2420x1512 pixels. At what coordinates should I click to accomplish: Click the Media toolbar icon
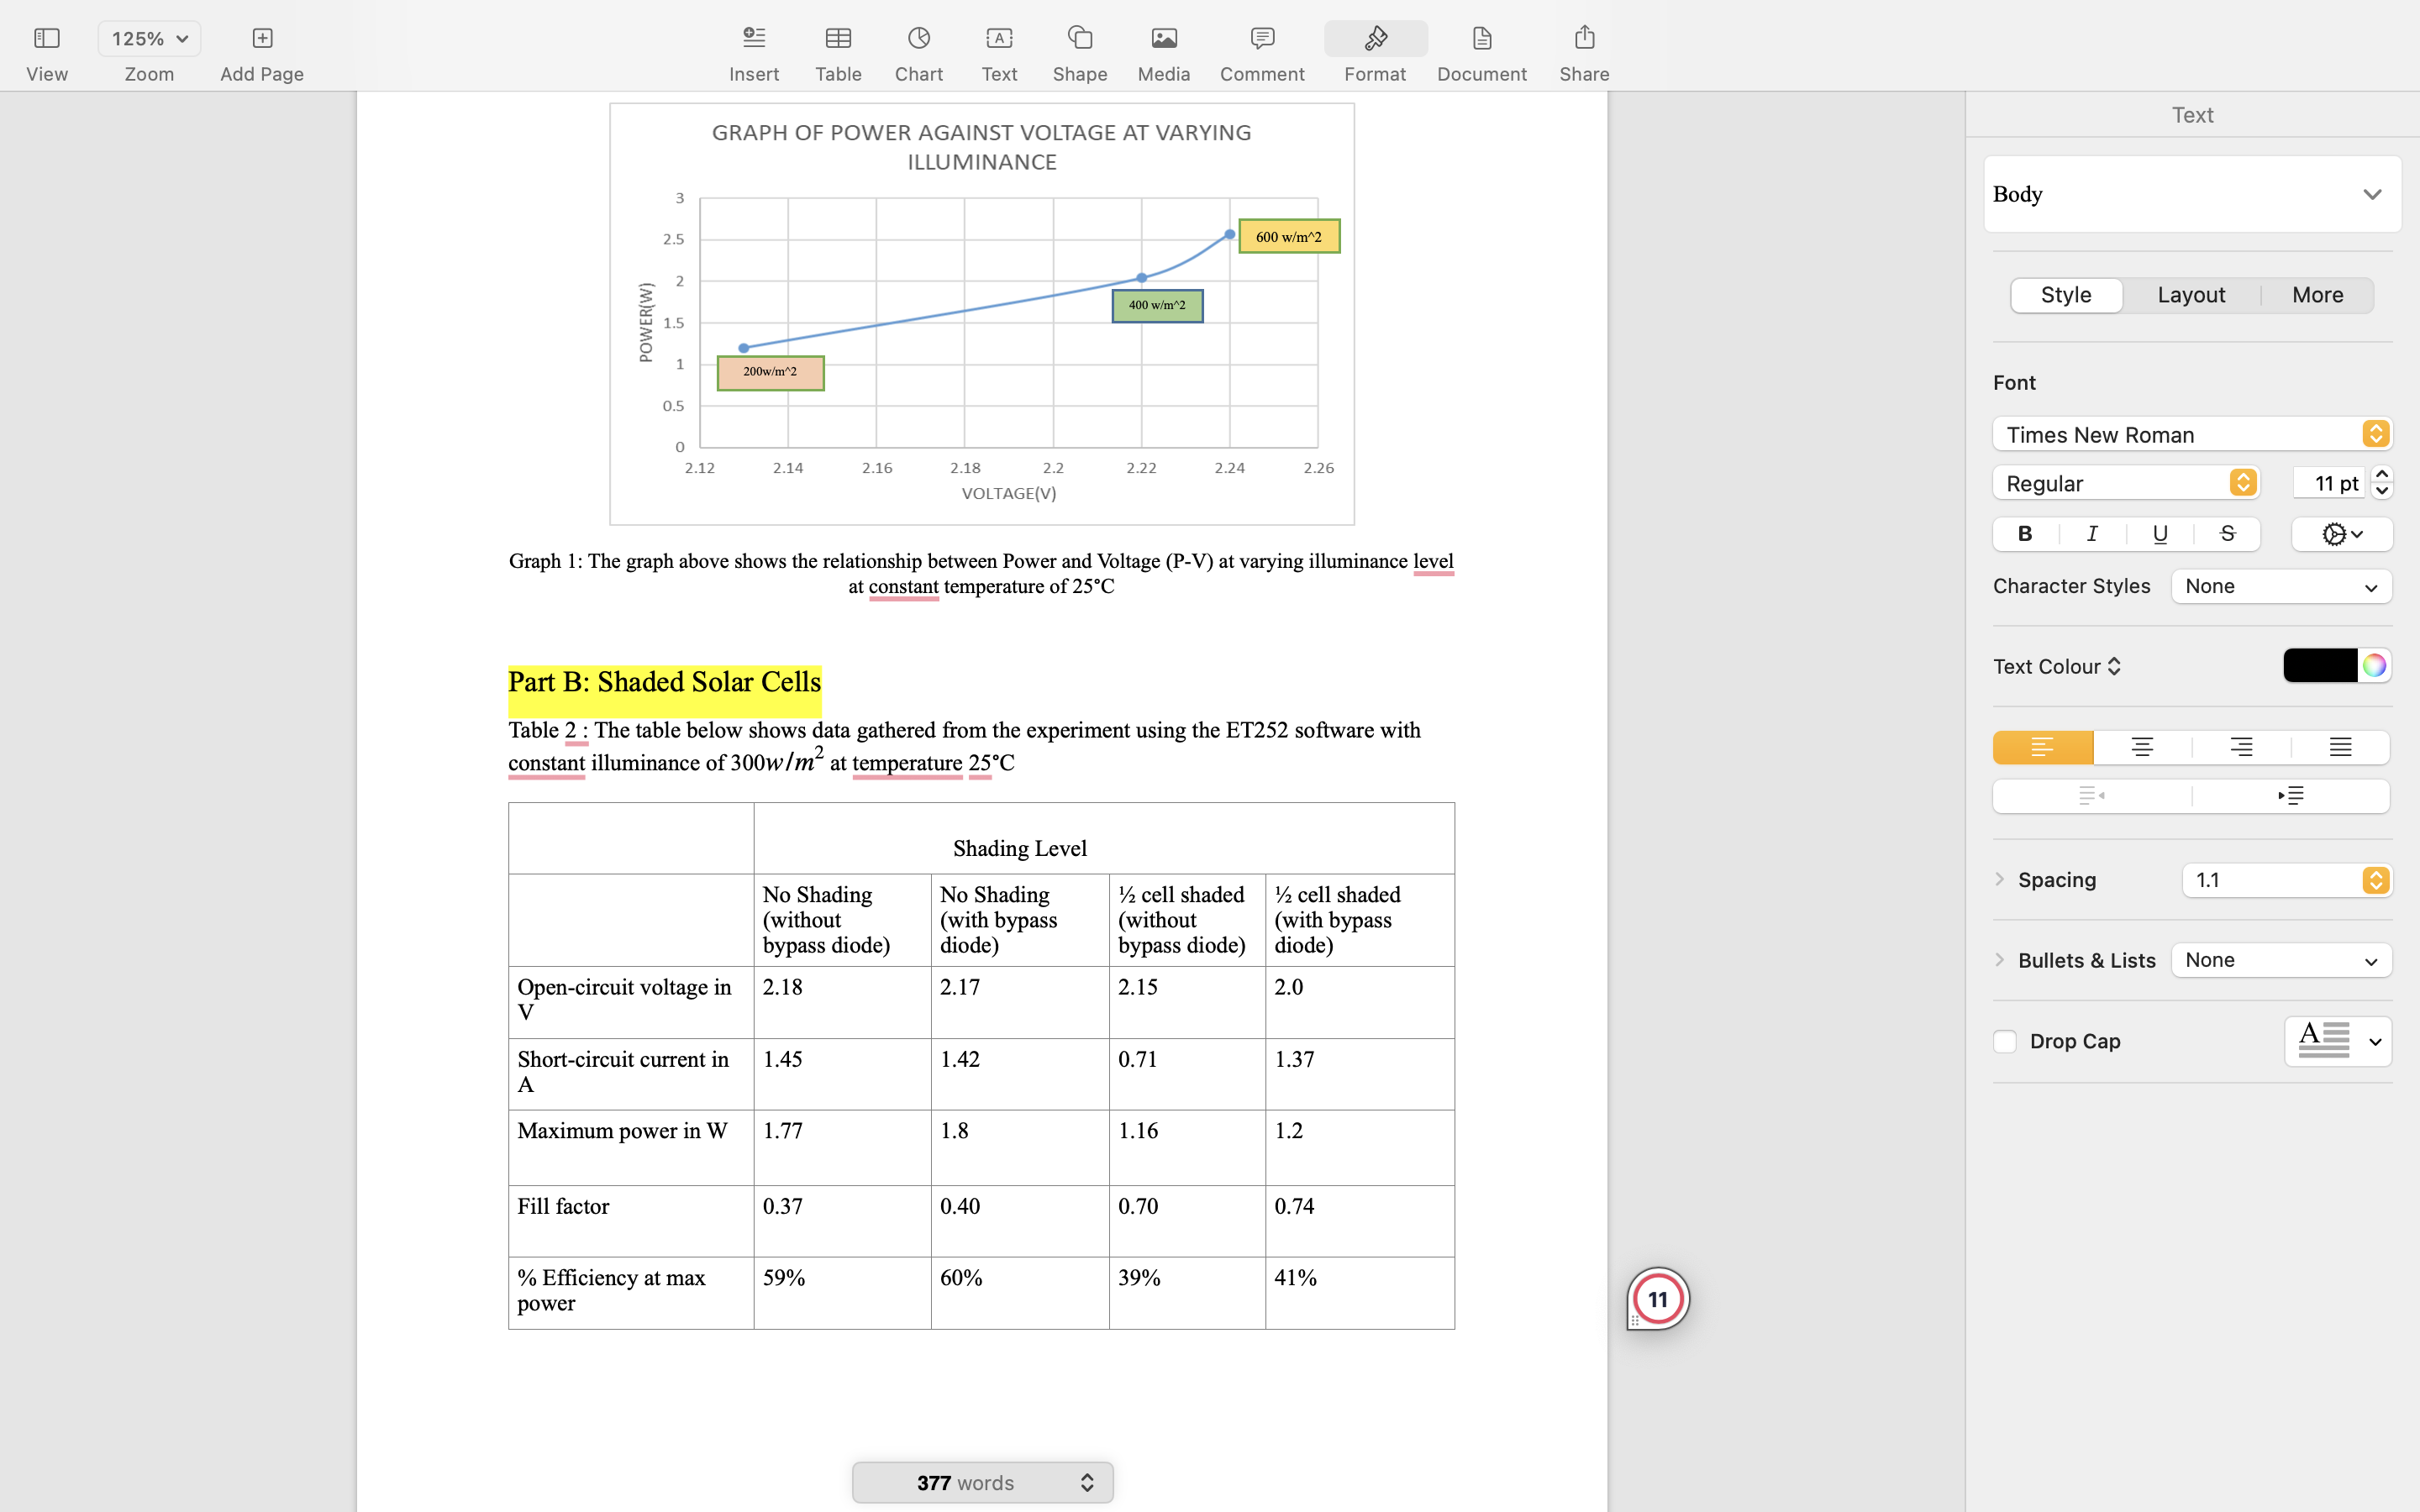[1163, 39]
